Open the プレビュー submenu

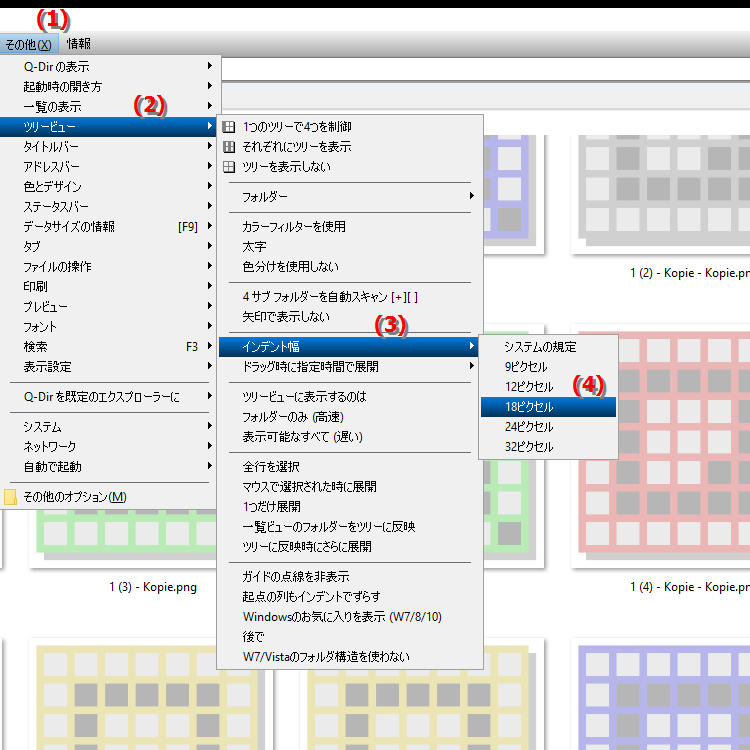(109, 307)
